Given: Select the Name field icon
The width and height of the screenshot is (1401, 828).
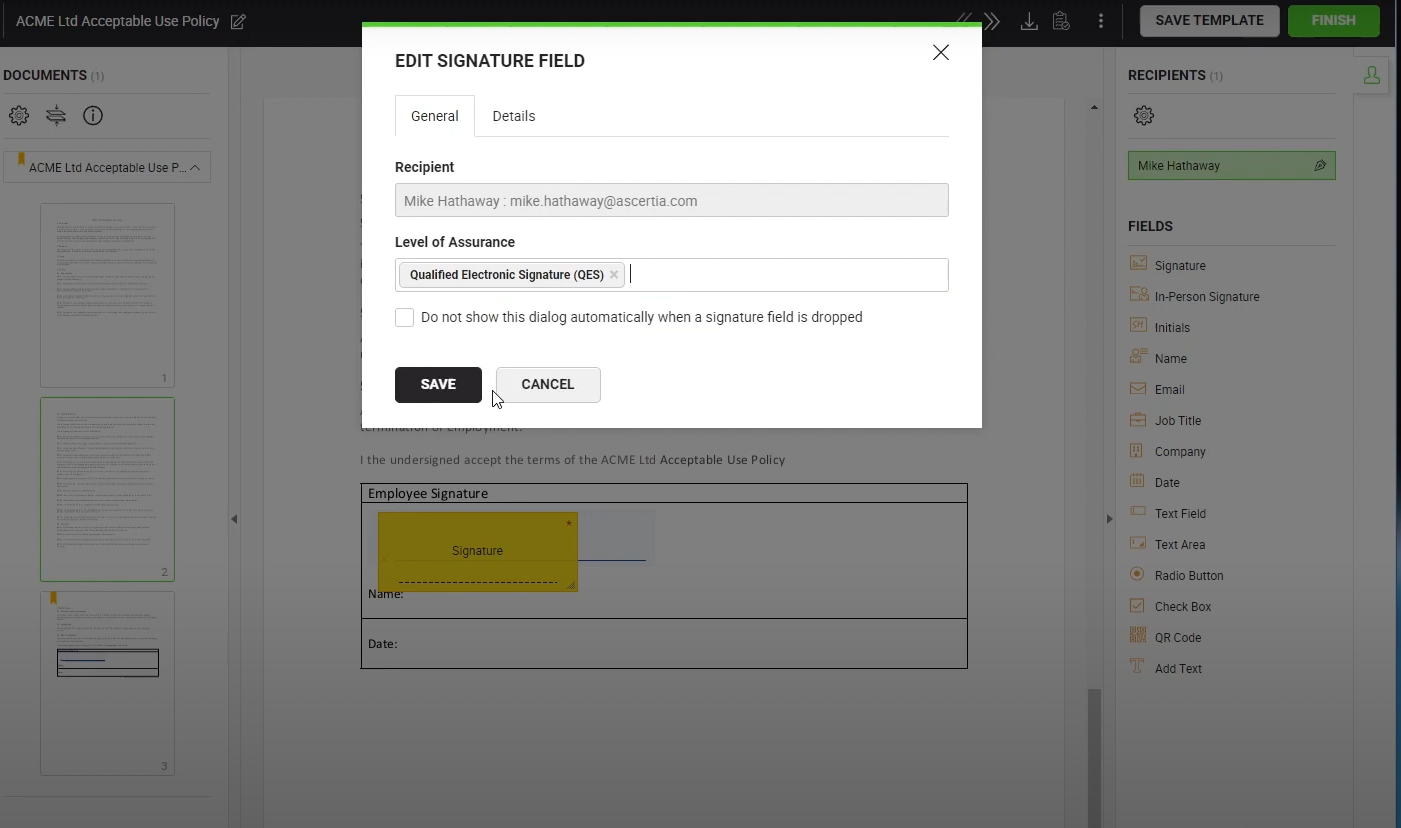Looking at the screenshot, I should click(1138, 357).
